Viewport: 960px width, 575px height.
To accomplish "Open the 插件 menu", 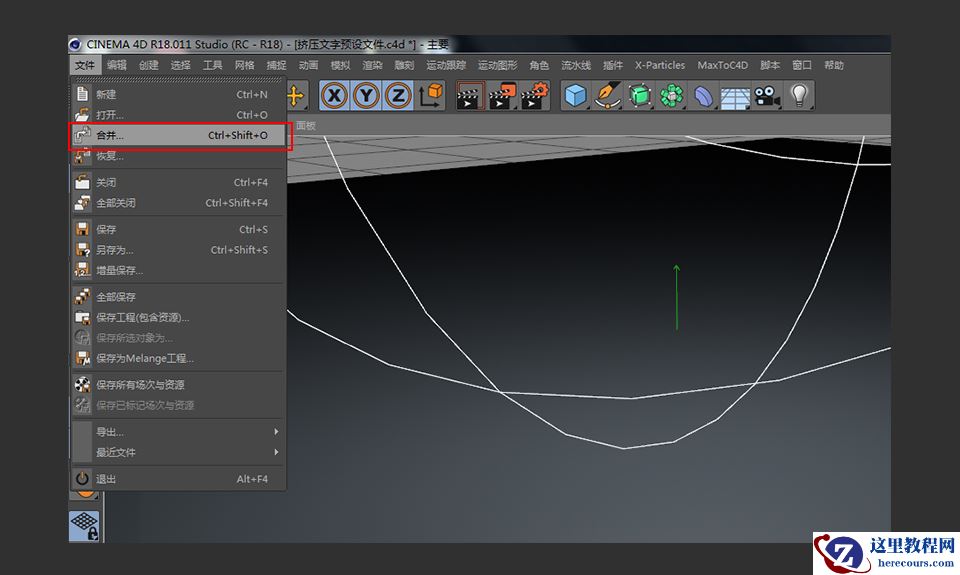I will [x=612, y=65].
